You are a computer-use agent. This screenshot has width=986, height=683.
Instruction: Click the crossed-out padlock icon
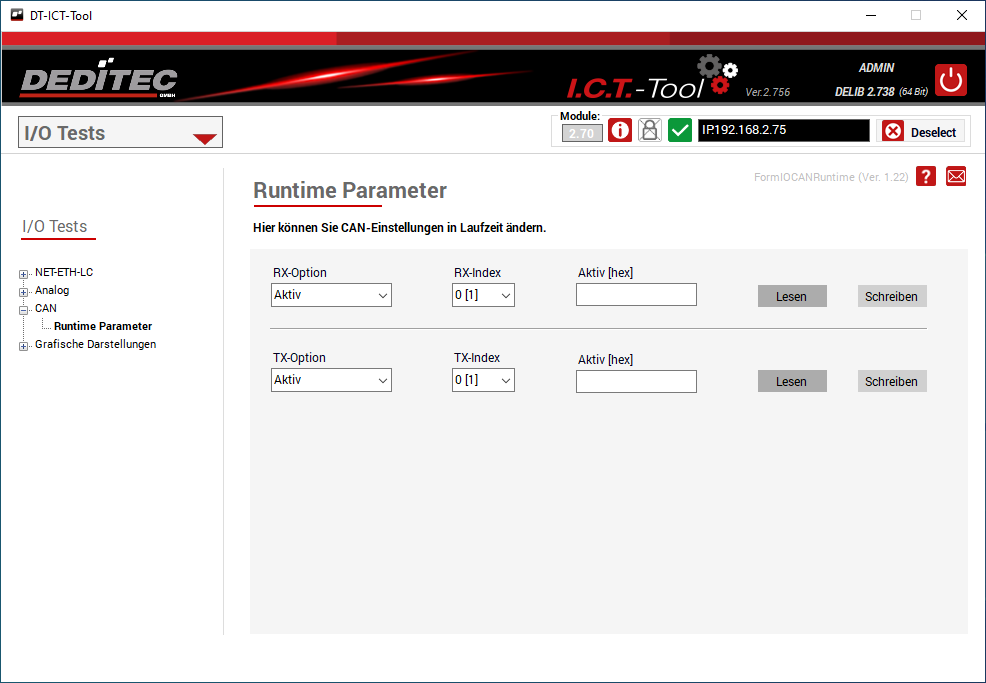650,131
